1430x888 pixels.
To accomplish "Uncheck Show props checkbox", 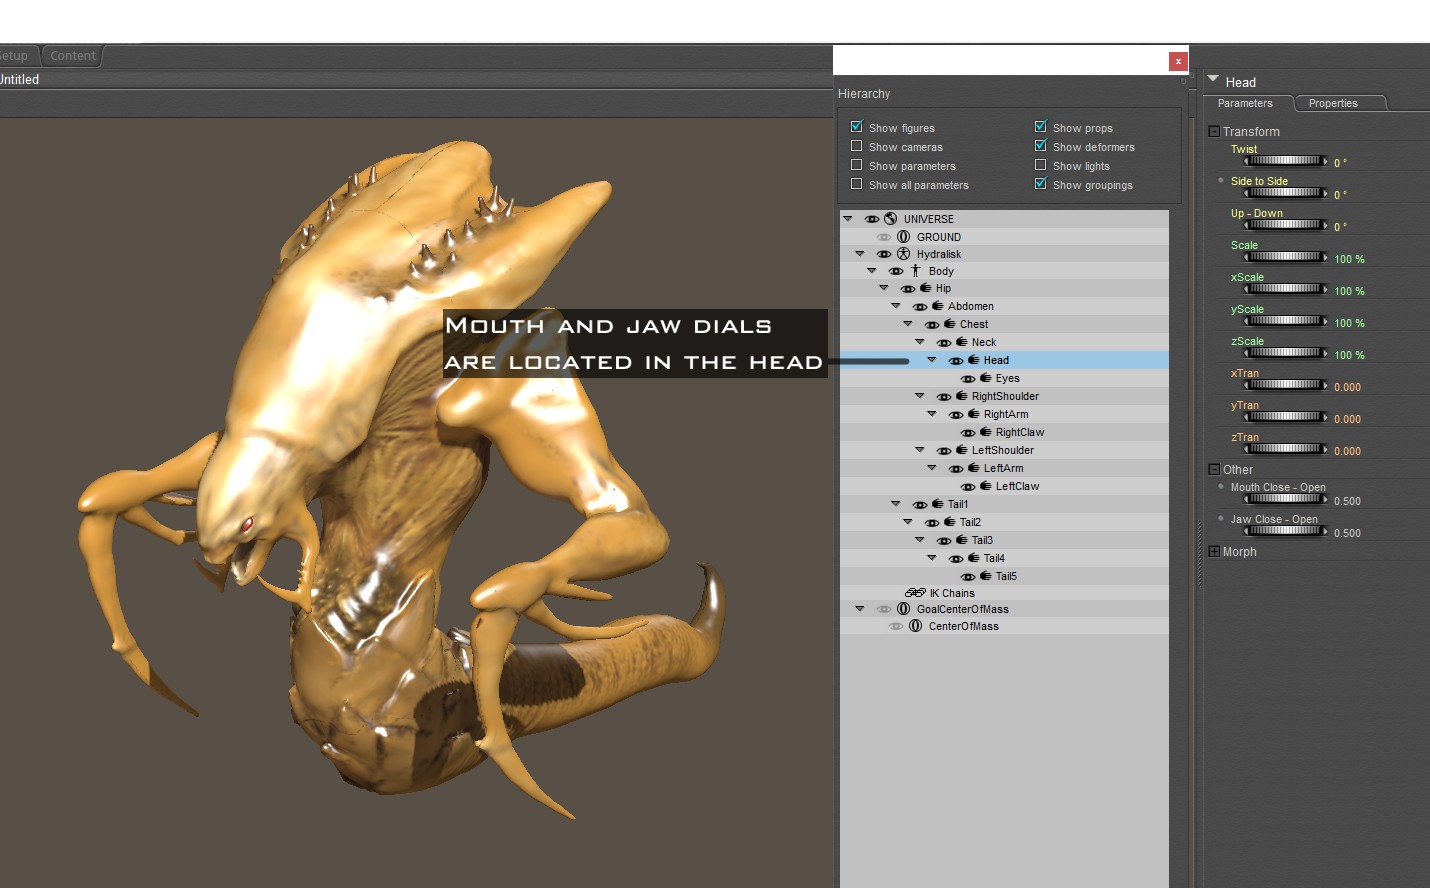I will tap(1040, 126).
